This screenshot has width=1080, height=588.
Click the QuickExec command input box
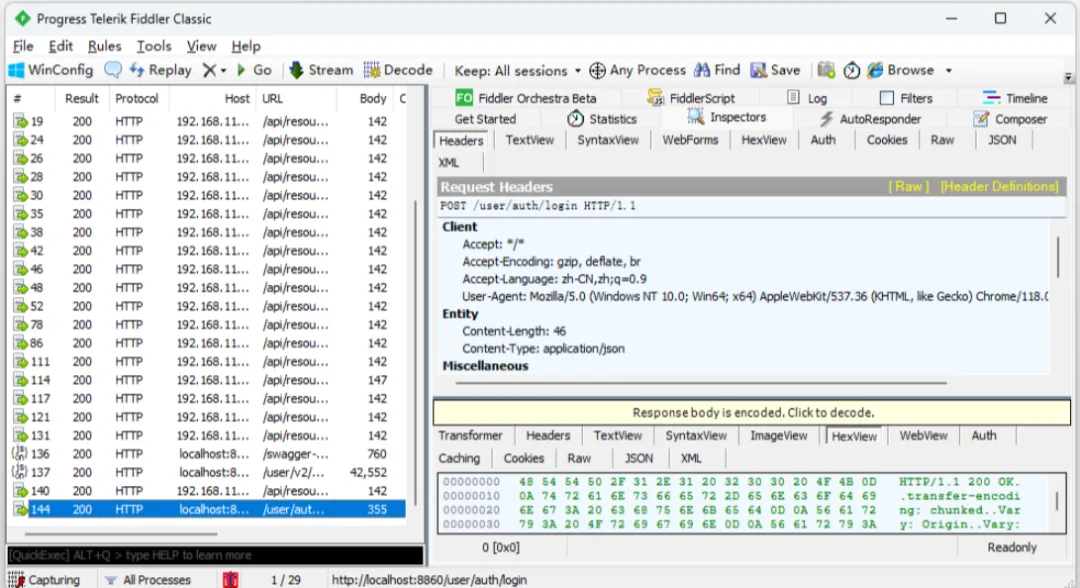coord(215,555)
